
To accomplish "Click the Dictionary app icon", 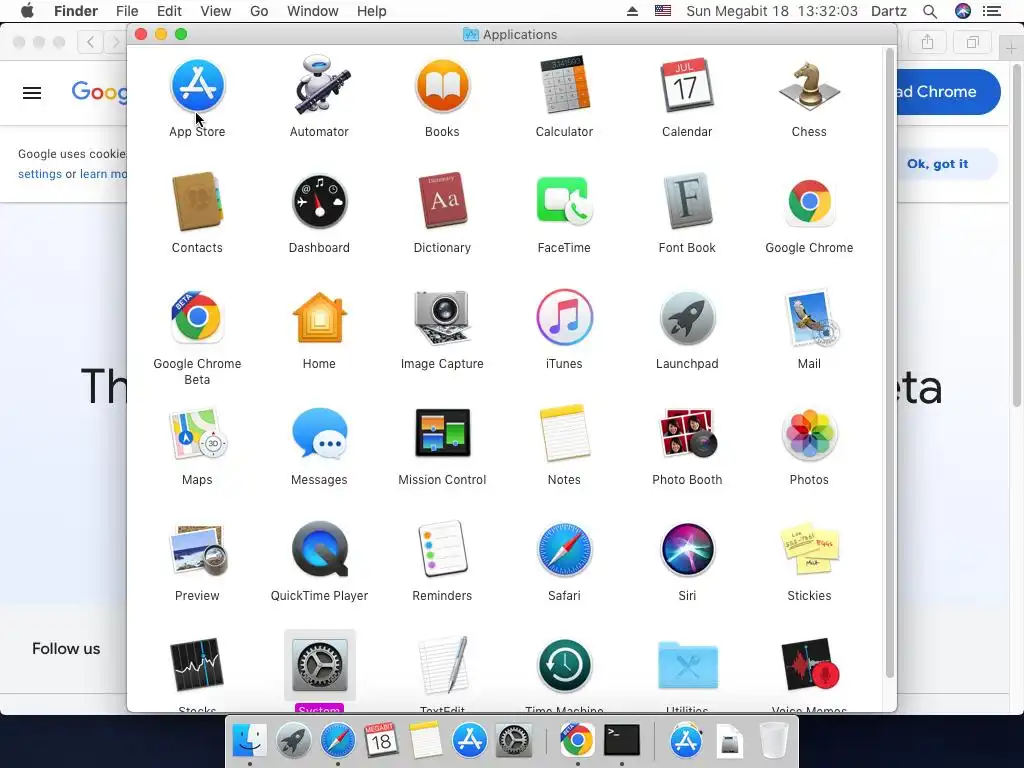I will tap(442, 202).
